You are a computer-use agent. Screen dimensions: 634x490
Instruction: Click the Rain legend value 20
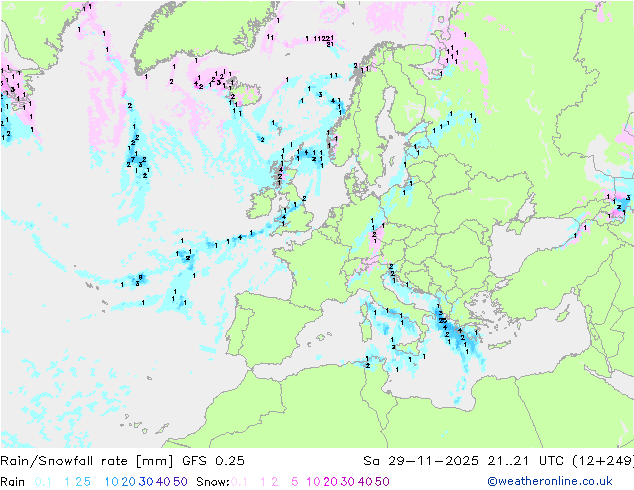pyautogui.click(x=128, y=482)
